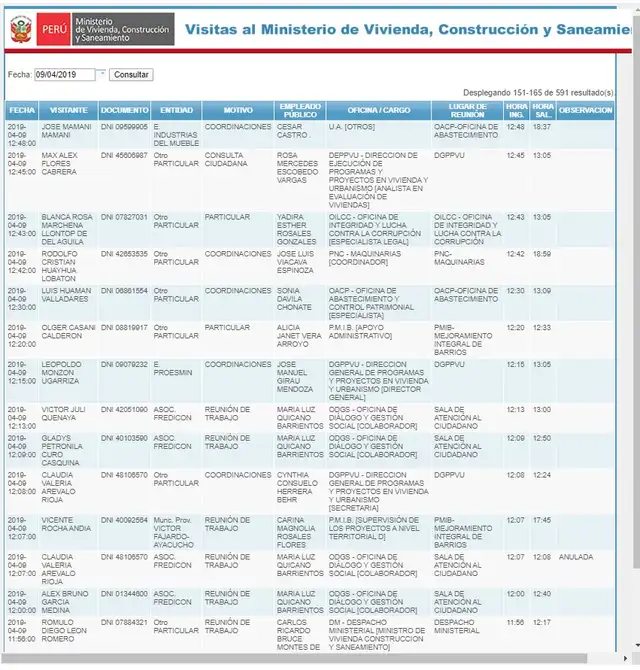Select visitor VICTOR JULI QUENAYA

point(63,414)
